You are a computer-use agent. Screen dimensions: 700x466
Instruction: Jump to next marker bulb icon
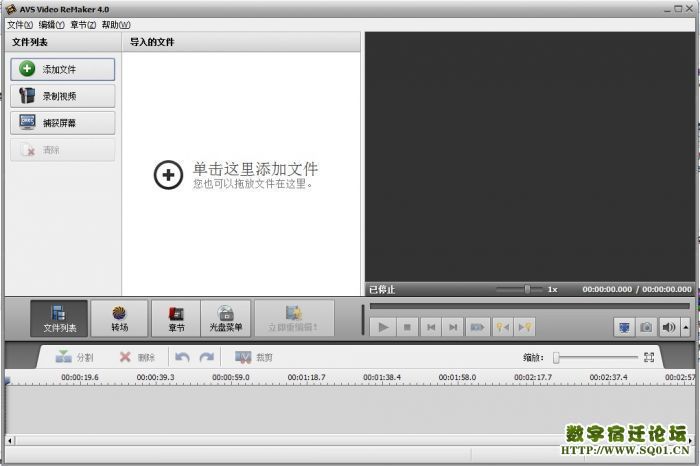(x=524, y=327)
